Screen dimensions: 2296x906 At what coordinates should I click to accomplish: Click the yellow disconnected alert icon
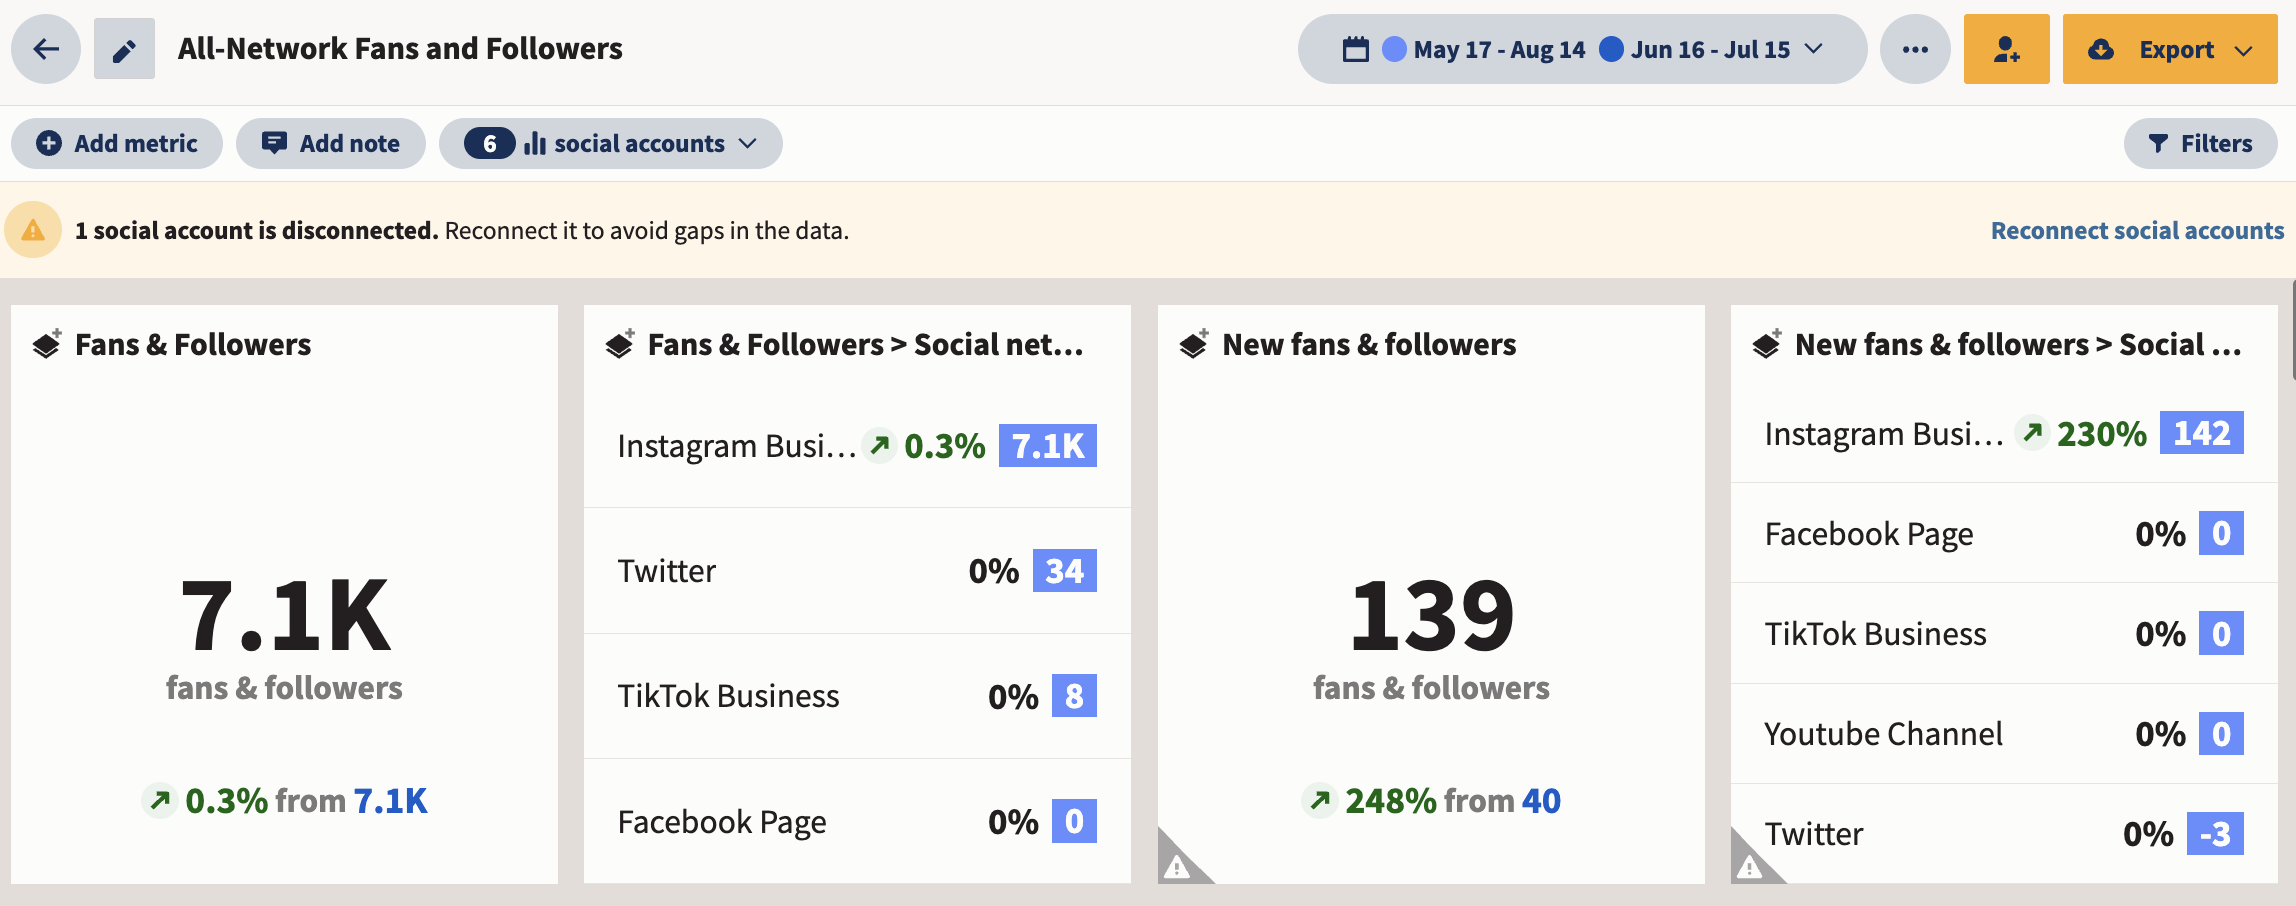coord(33,230)
